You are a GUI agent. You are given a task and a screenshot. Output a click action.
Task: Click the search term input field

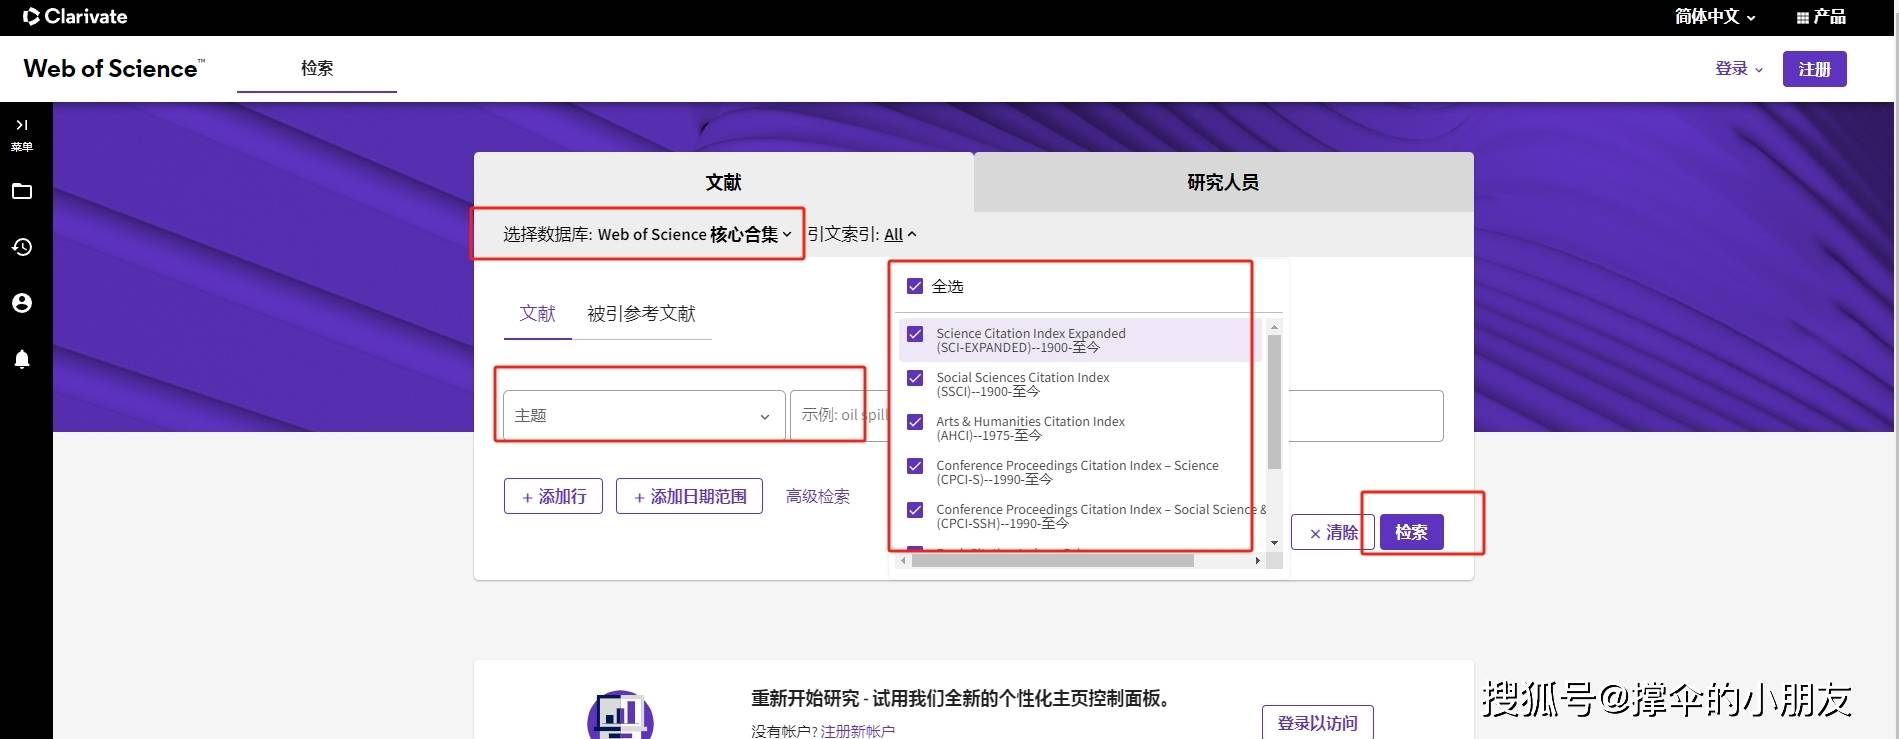pos(1116,415)
